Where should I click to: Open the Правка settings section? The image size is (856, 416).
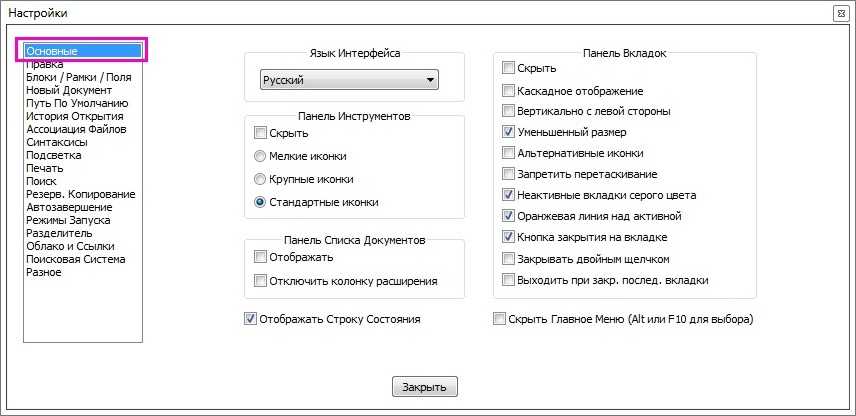point(44,64)
